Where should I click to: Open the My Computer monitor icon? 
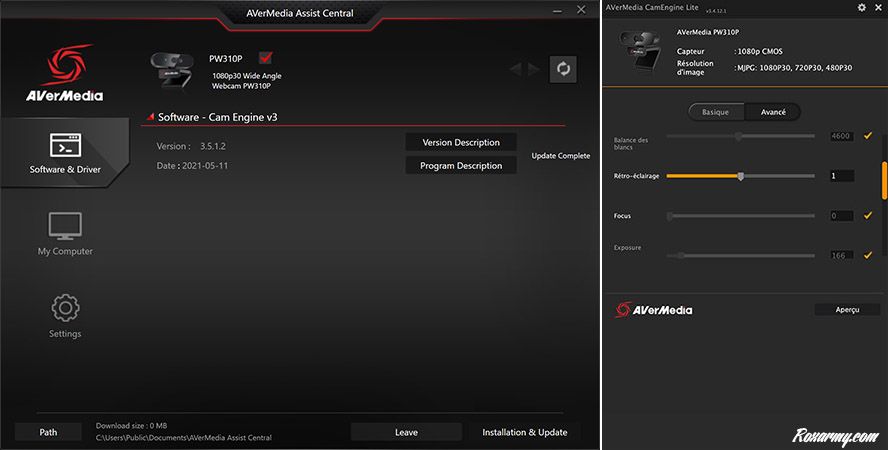tap(65, 226)
